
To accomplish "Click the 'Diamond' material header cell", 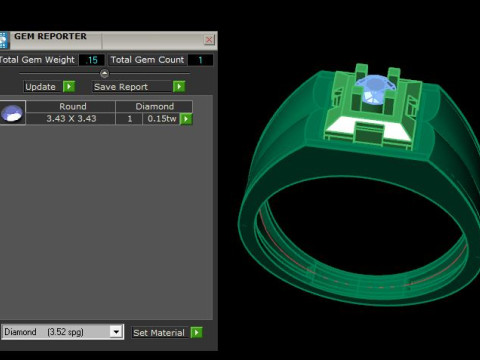I will click(154, 106).
